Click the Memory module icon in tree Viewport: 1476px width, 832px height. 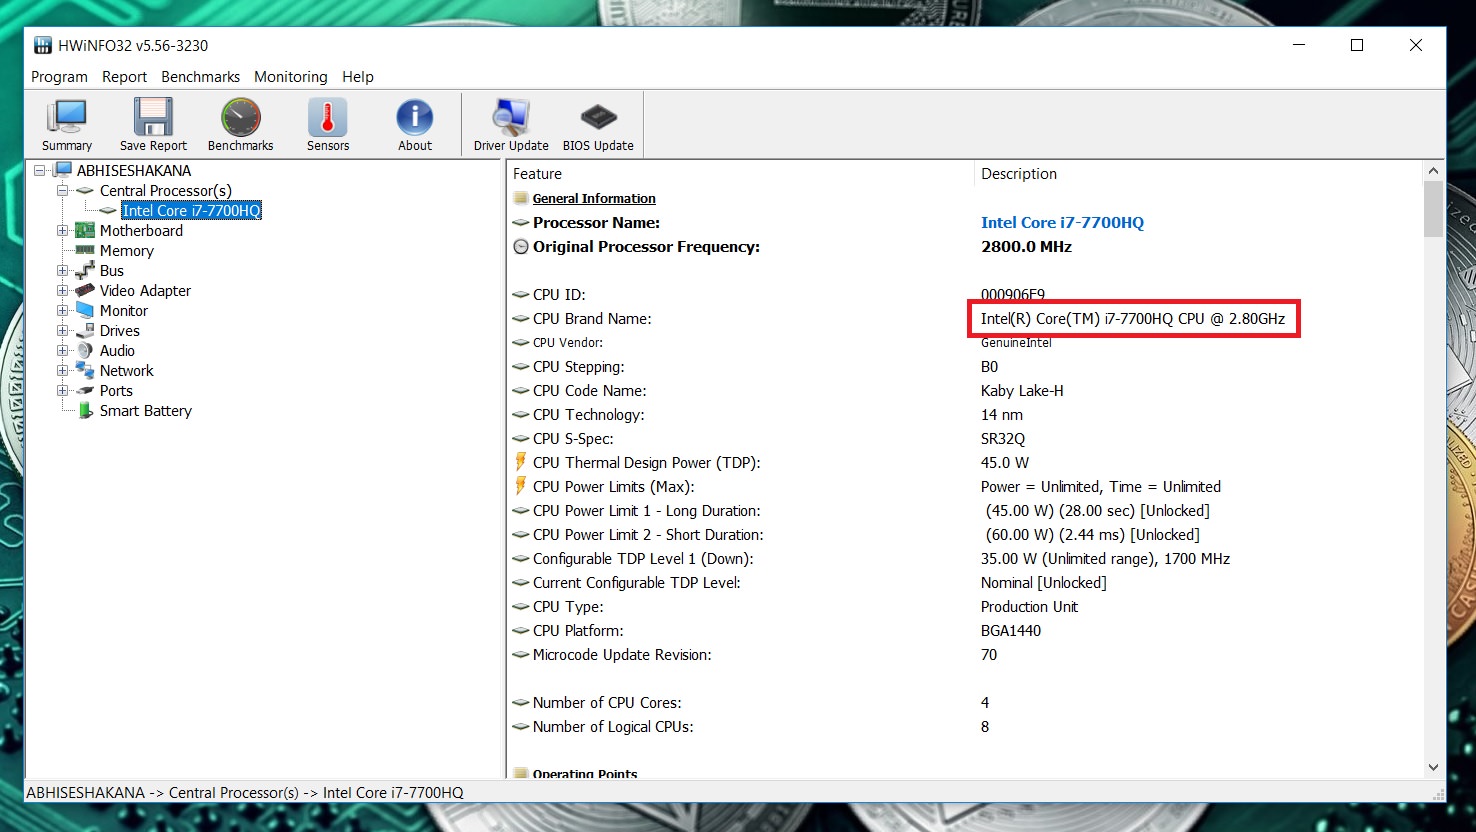click(x=85, y=250)
